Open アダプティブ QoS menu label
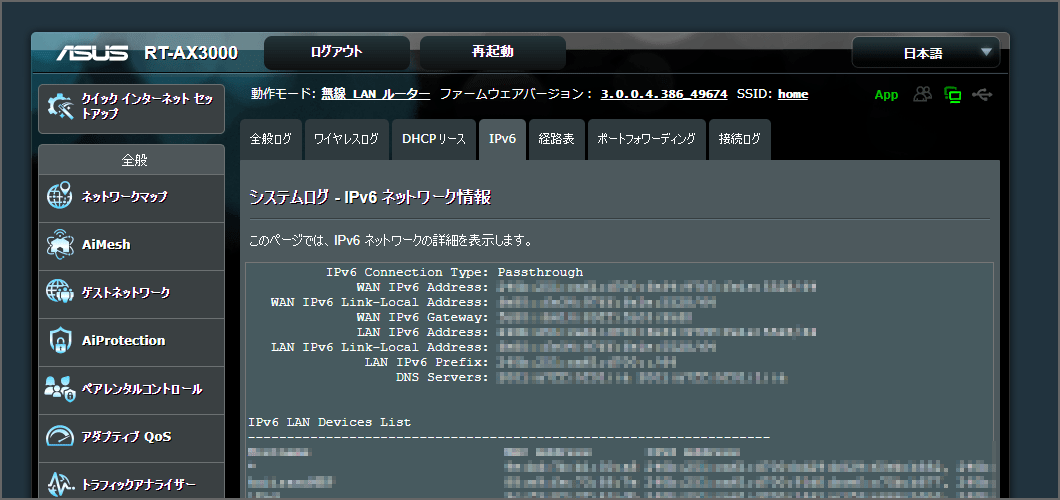The width and height of the screenshot is (1060, 500). click(x=126, y=437)
